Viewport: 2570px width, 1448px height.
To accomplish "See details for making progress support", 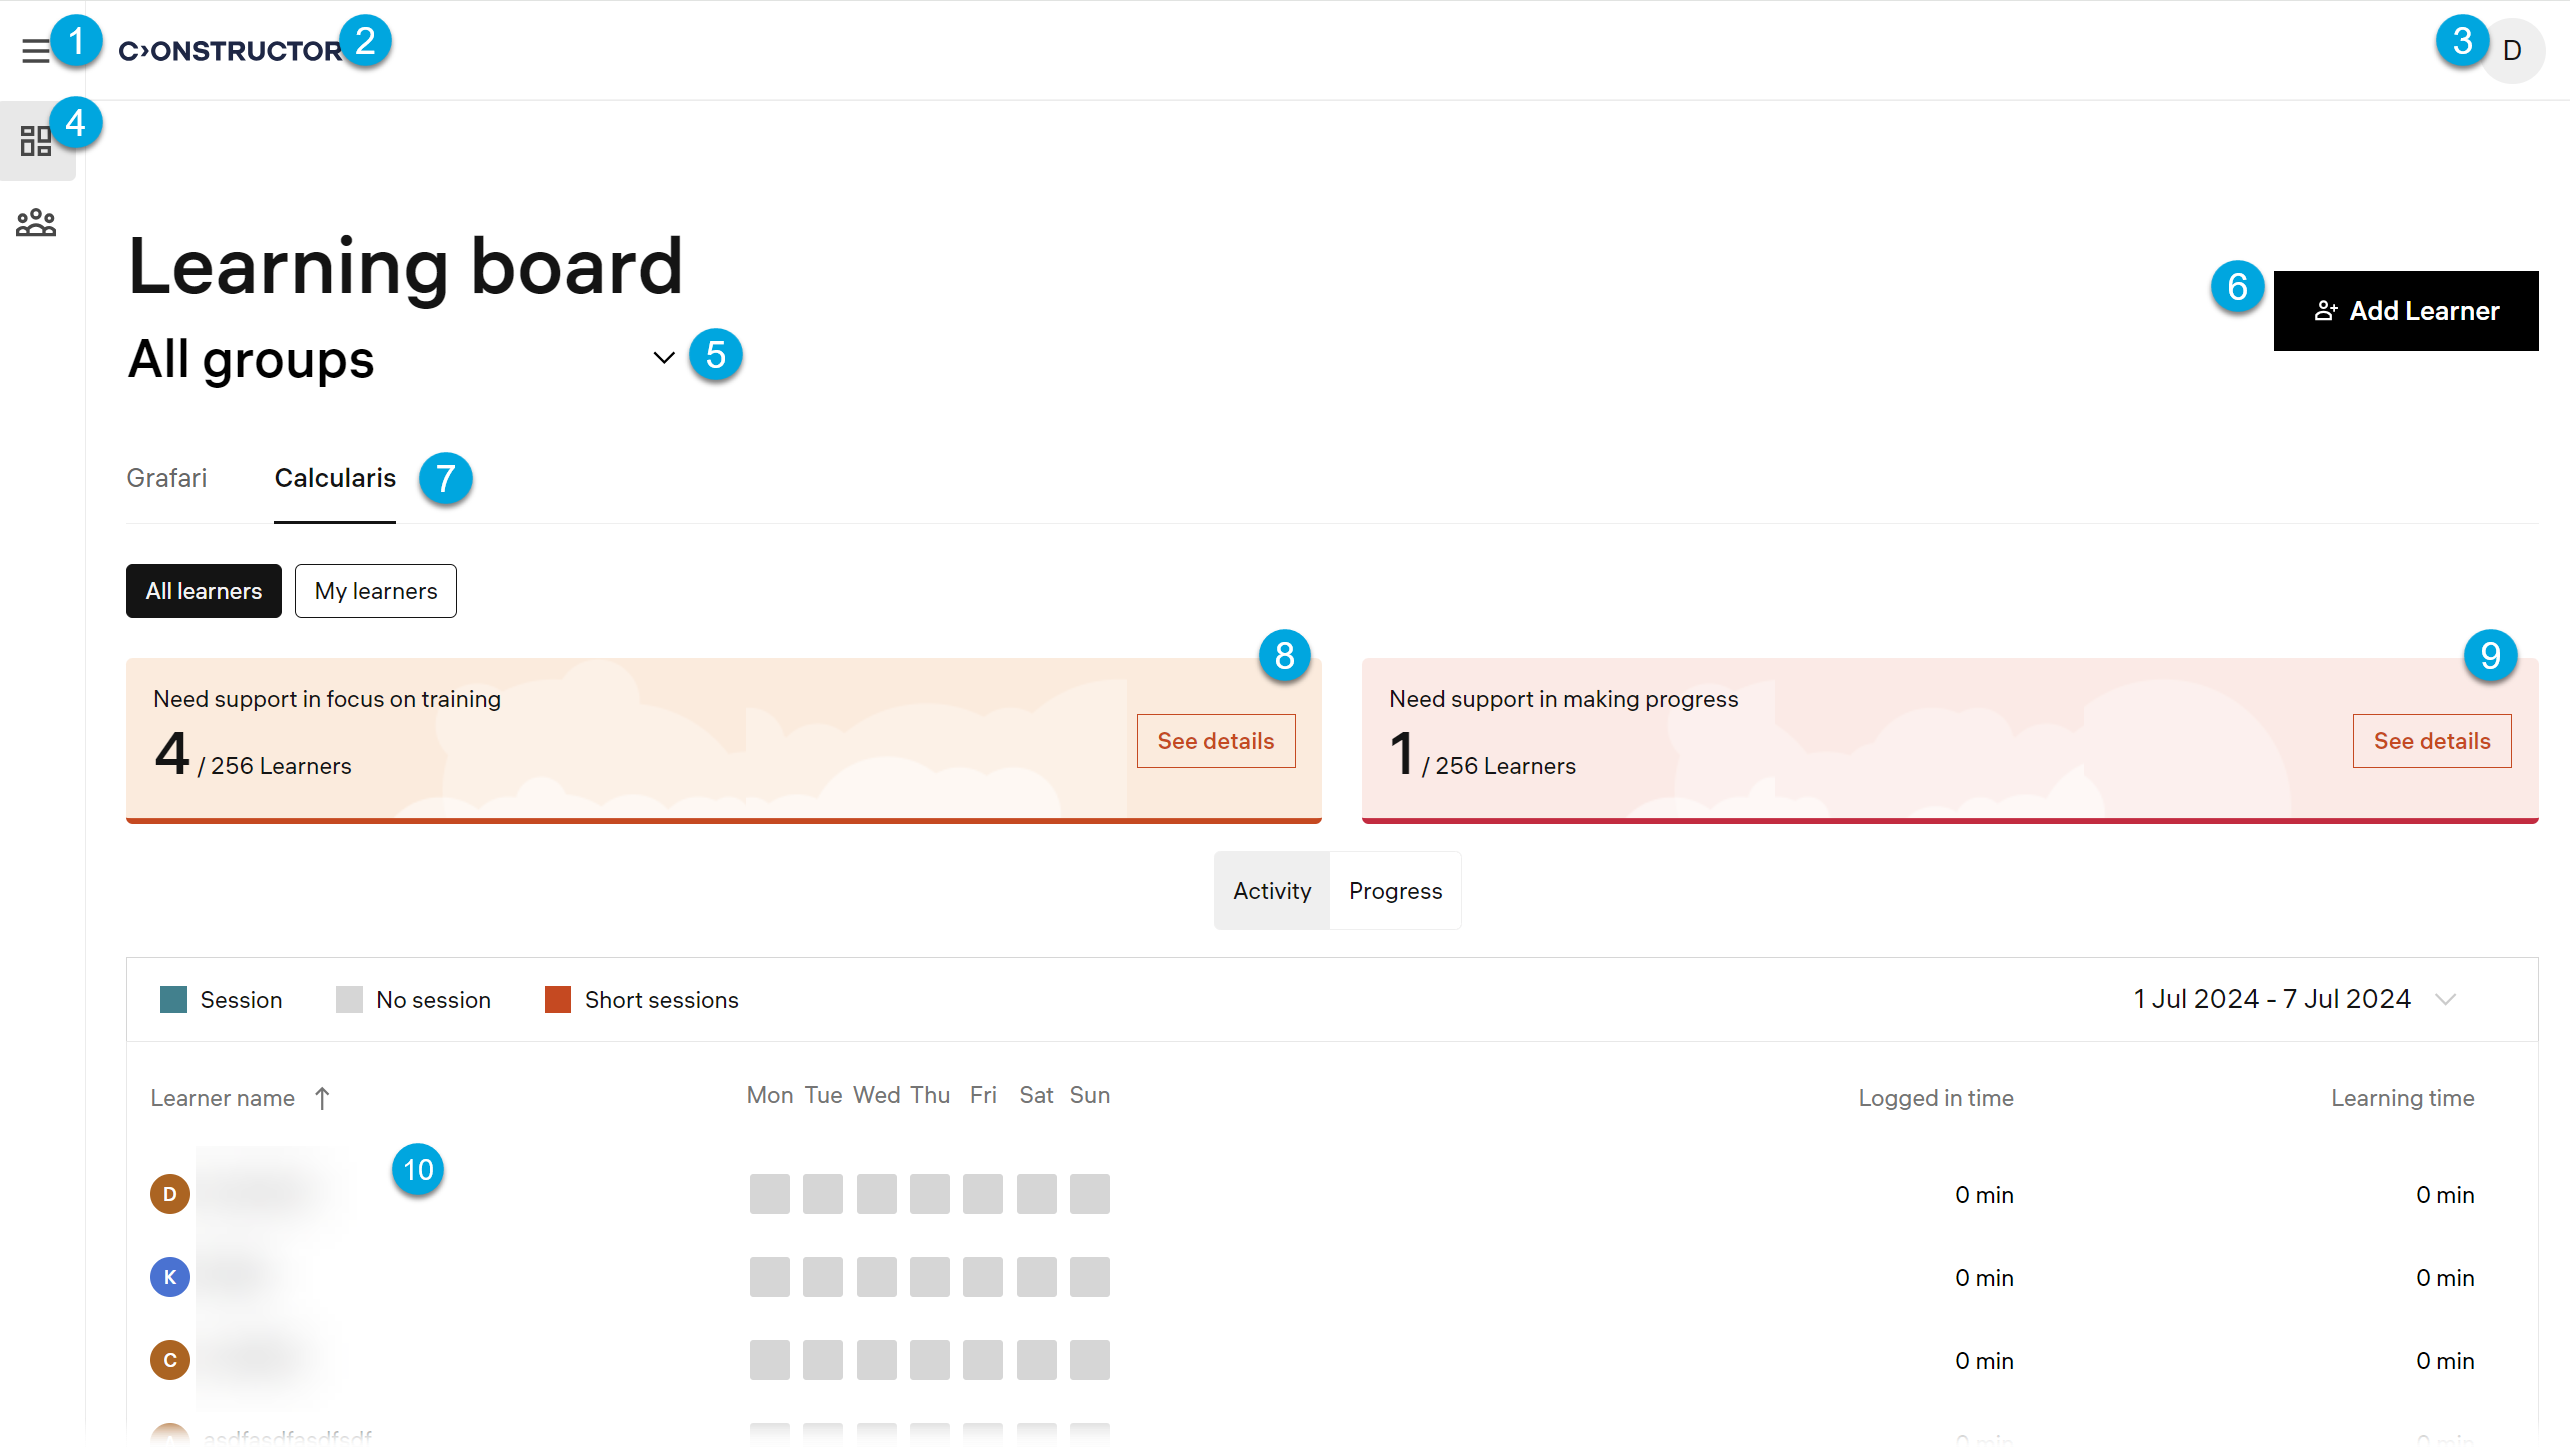I will [x=2431, y=741].
